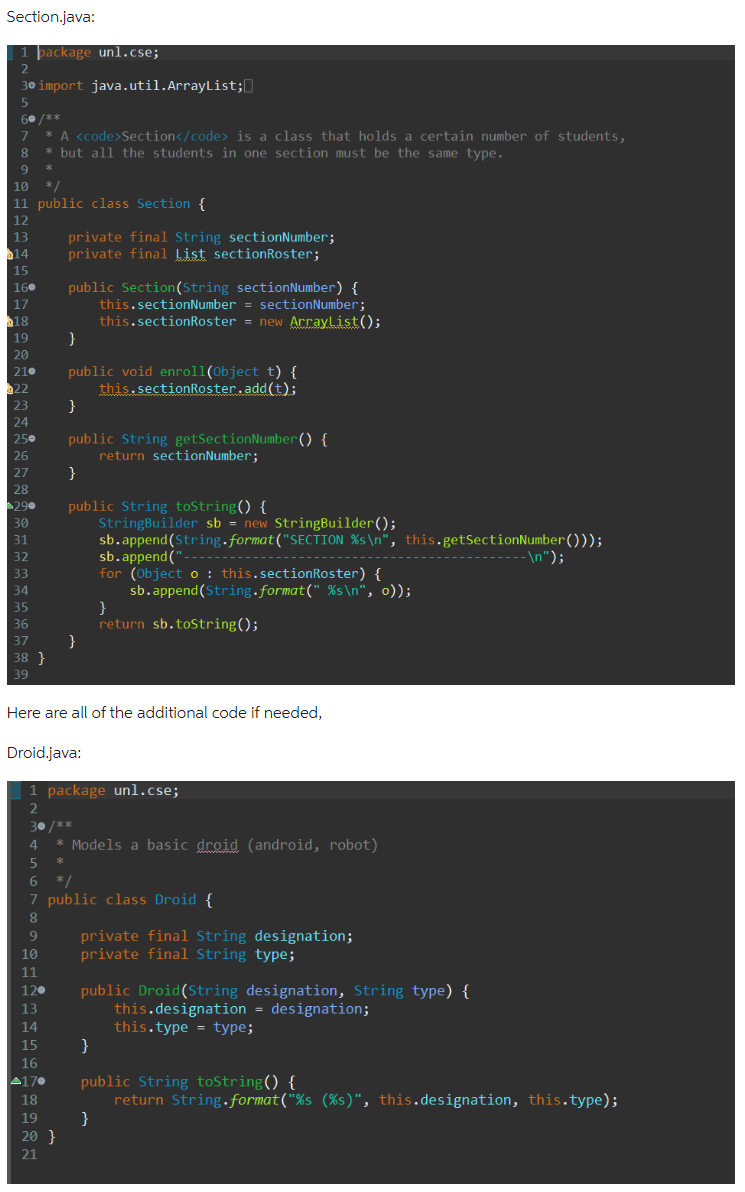Click 'private final String designation;' field line

click(x=217, y=937)
